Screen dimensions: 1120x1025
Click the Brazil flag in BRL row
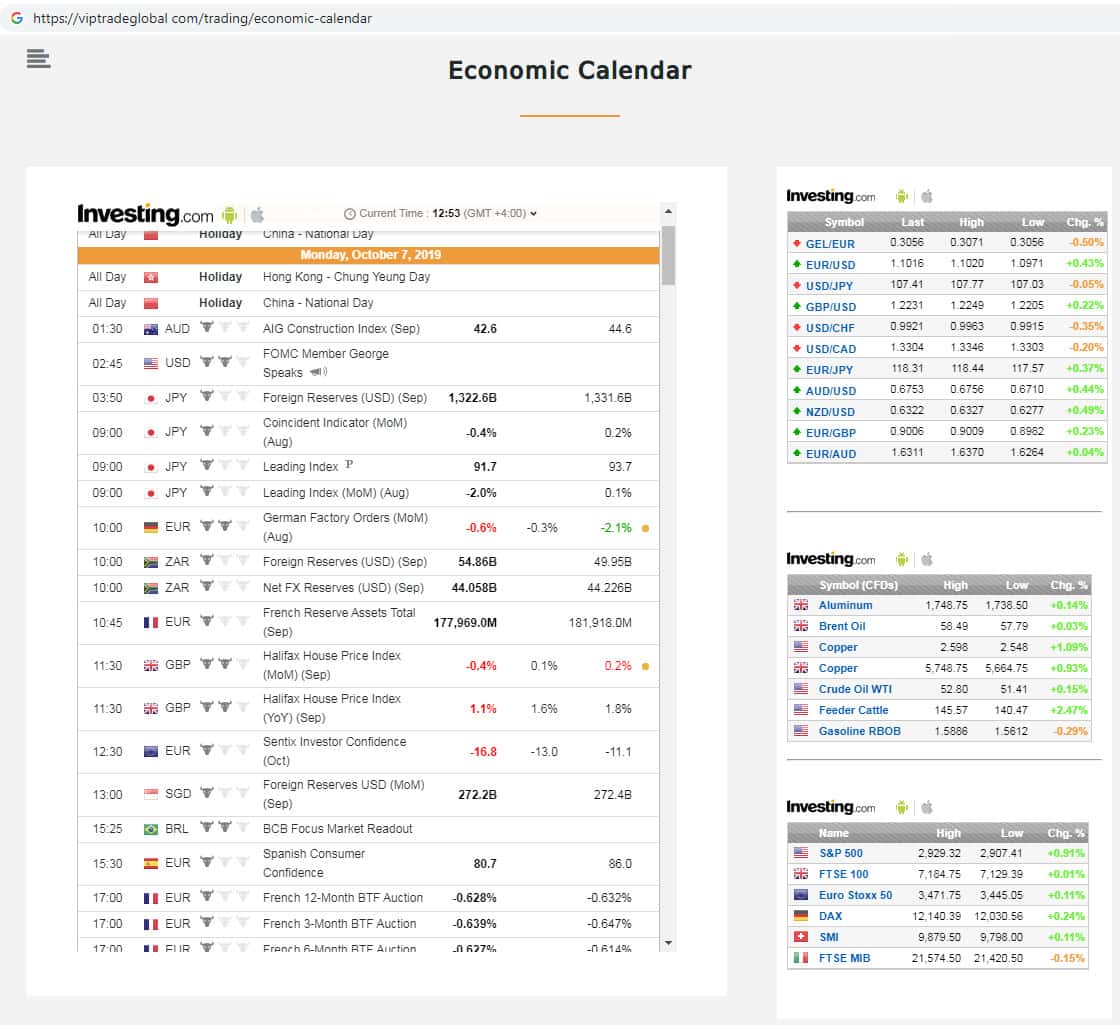(x=151, y=829)
